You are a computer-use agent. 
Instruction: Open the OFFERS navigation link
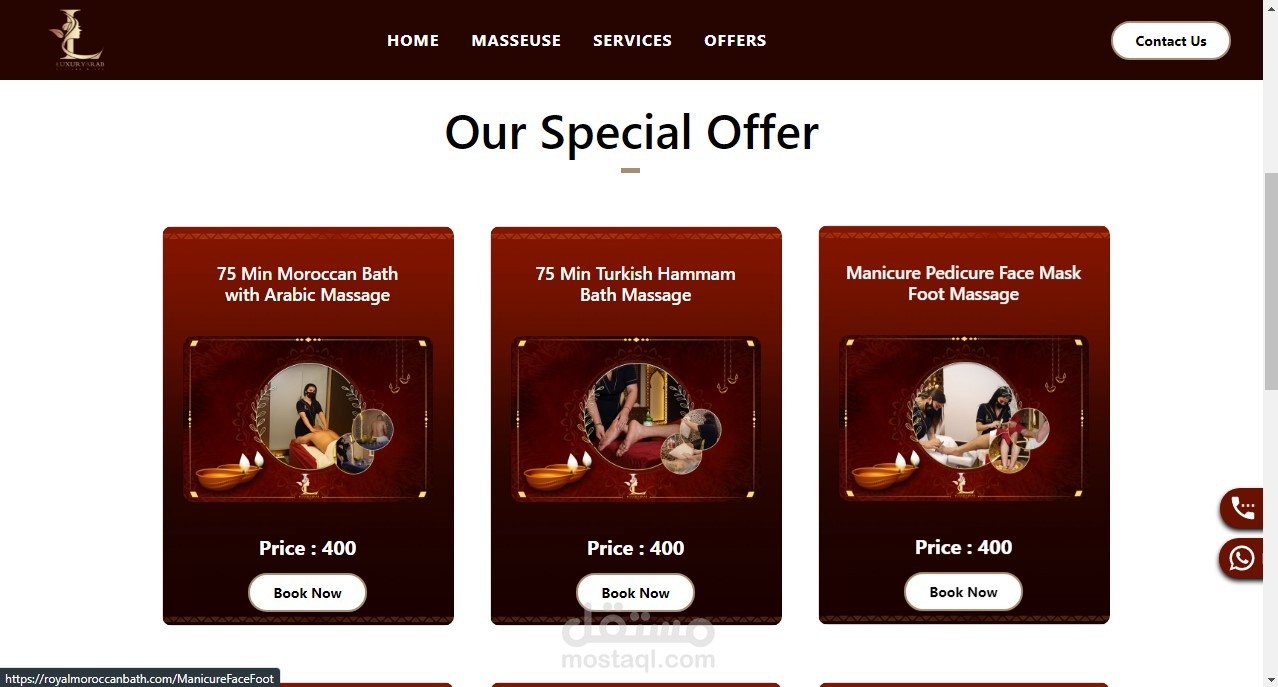pyautogui.click(x=735, y=40)
